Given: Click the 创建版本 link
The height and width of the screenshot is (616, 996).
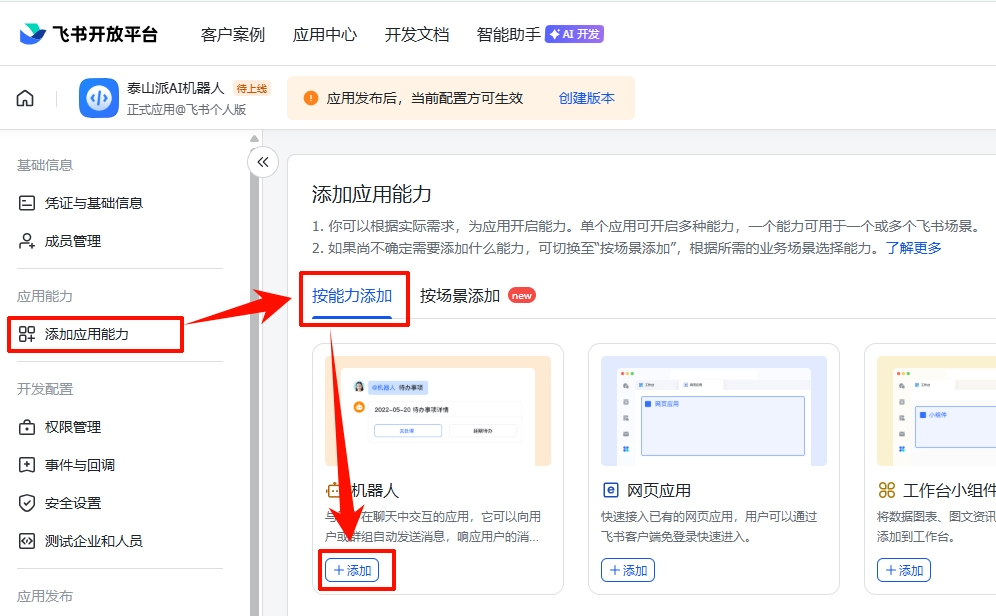Looking at the screenshot, I should (586, 98).
